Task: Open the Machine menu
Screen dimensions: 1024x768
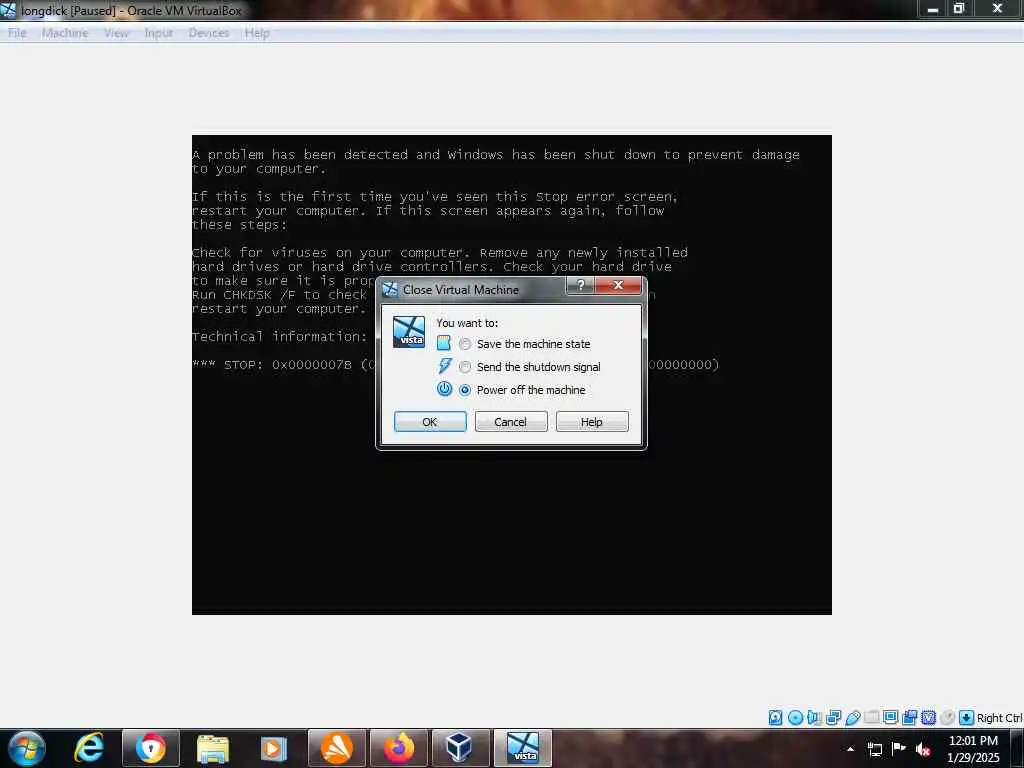Action: tap(65, 33)
